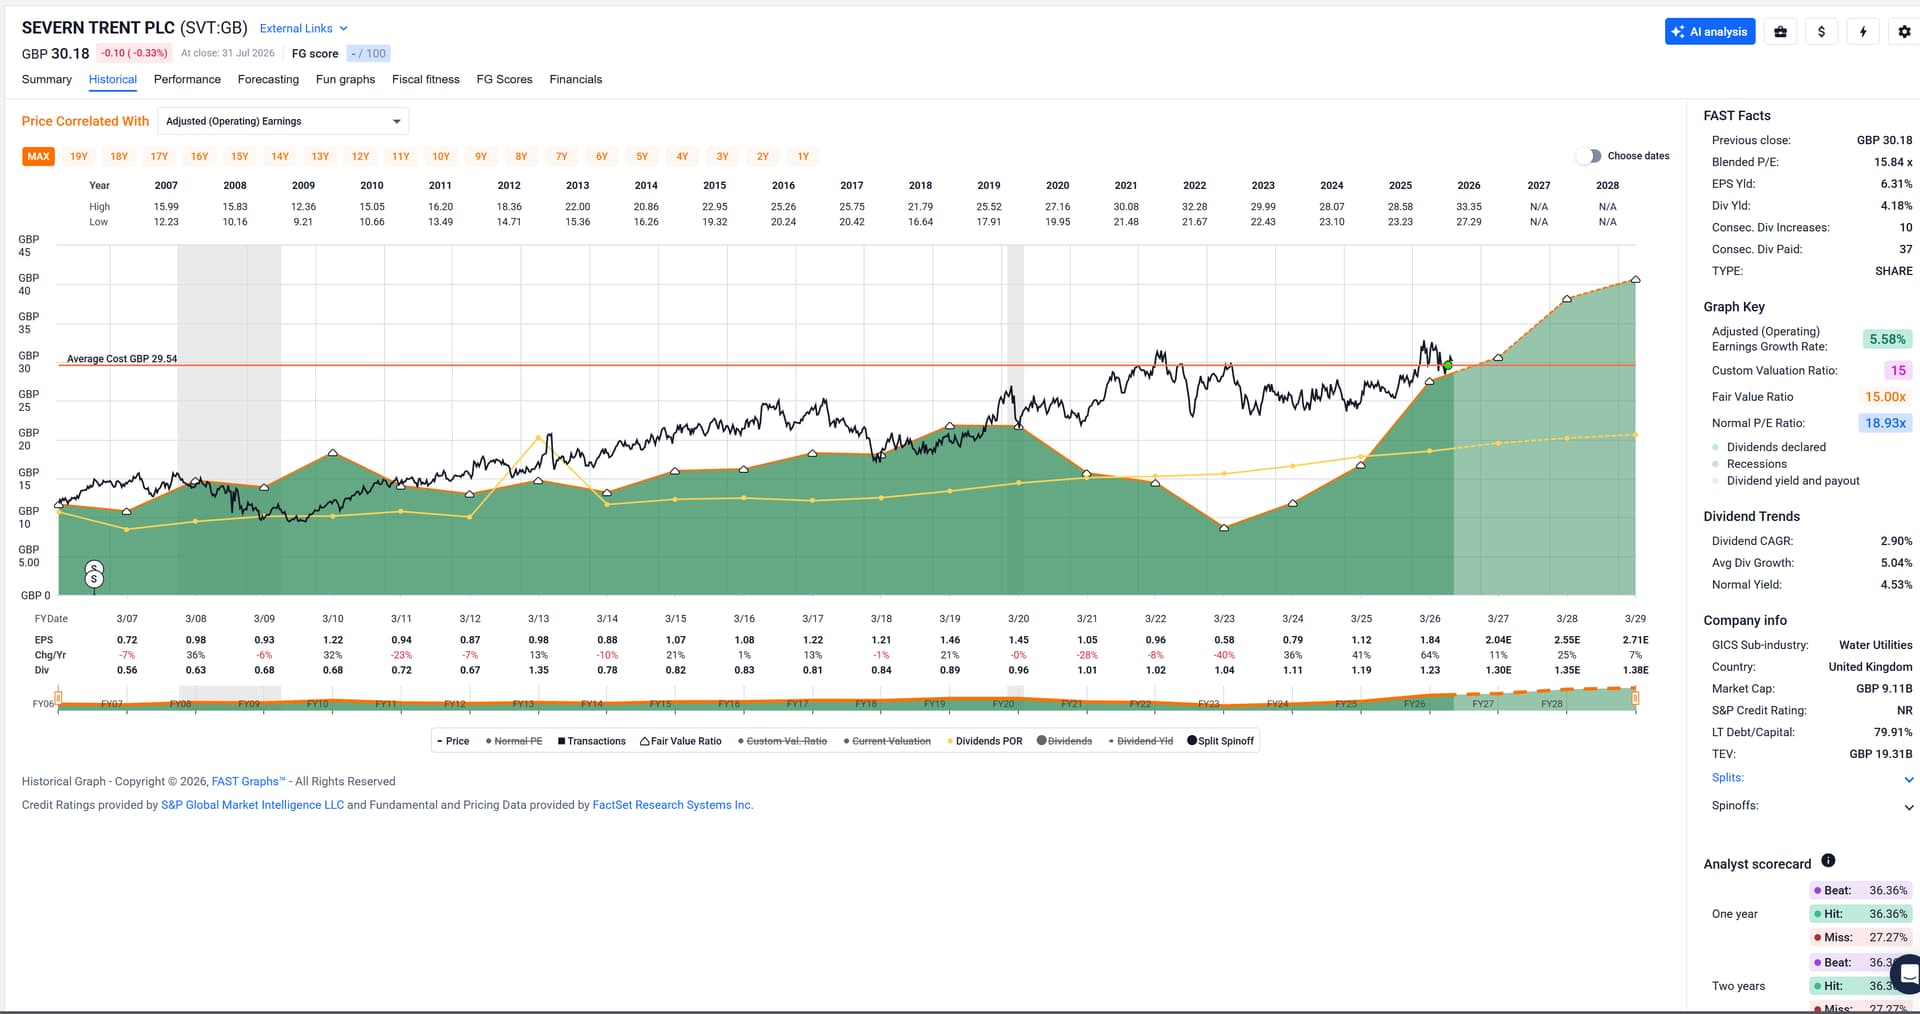Toggle Current Valuation in legend

887,741
